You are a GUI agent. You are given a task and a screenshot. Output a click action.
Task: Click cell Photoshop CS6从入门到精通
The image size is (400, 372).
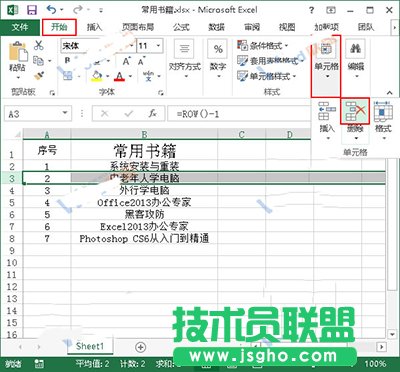coord(144,238)
